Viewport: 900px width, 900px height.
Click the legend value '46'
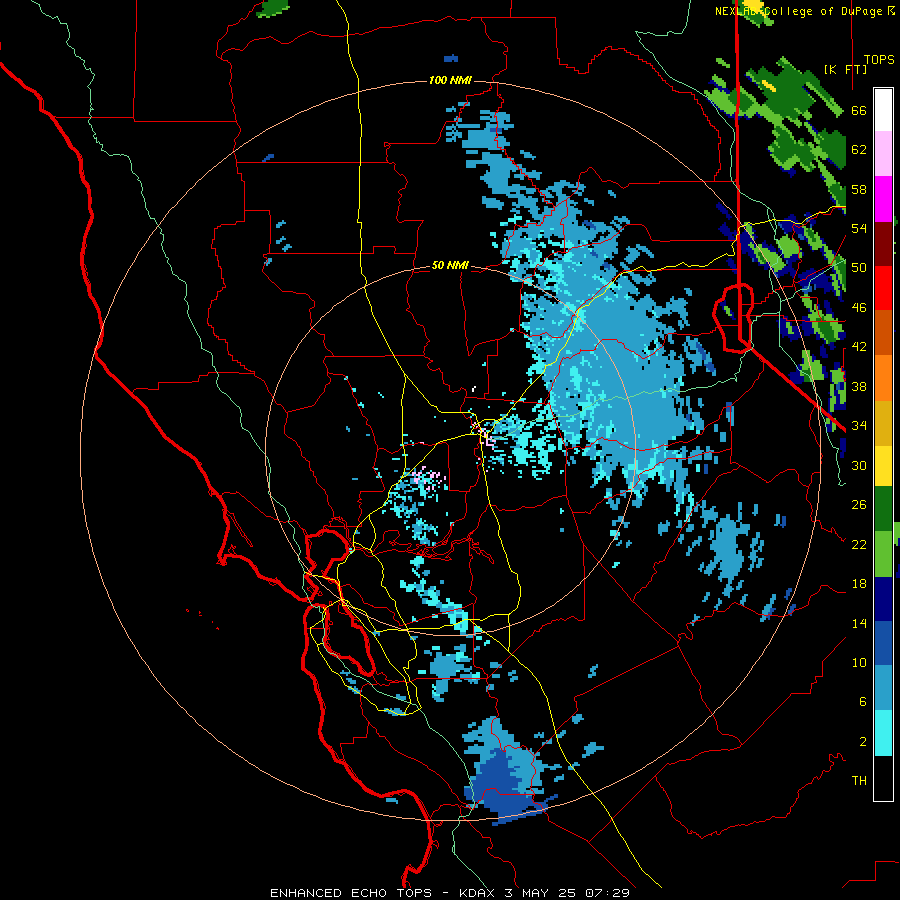tap(859, 308)
